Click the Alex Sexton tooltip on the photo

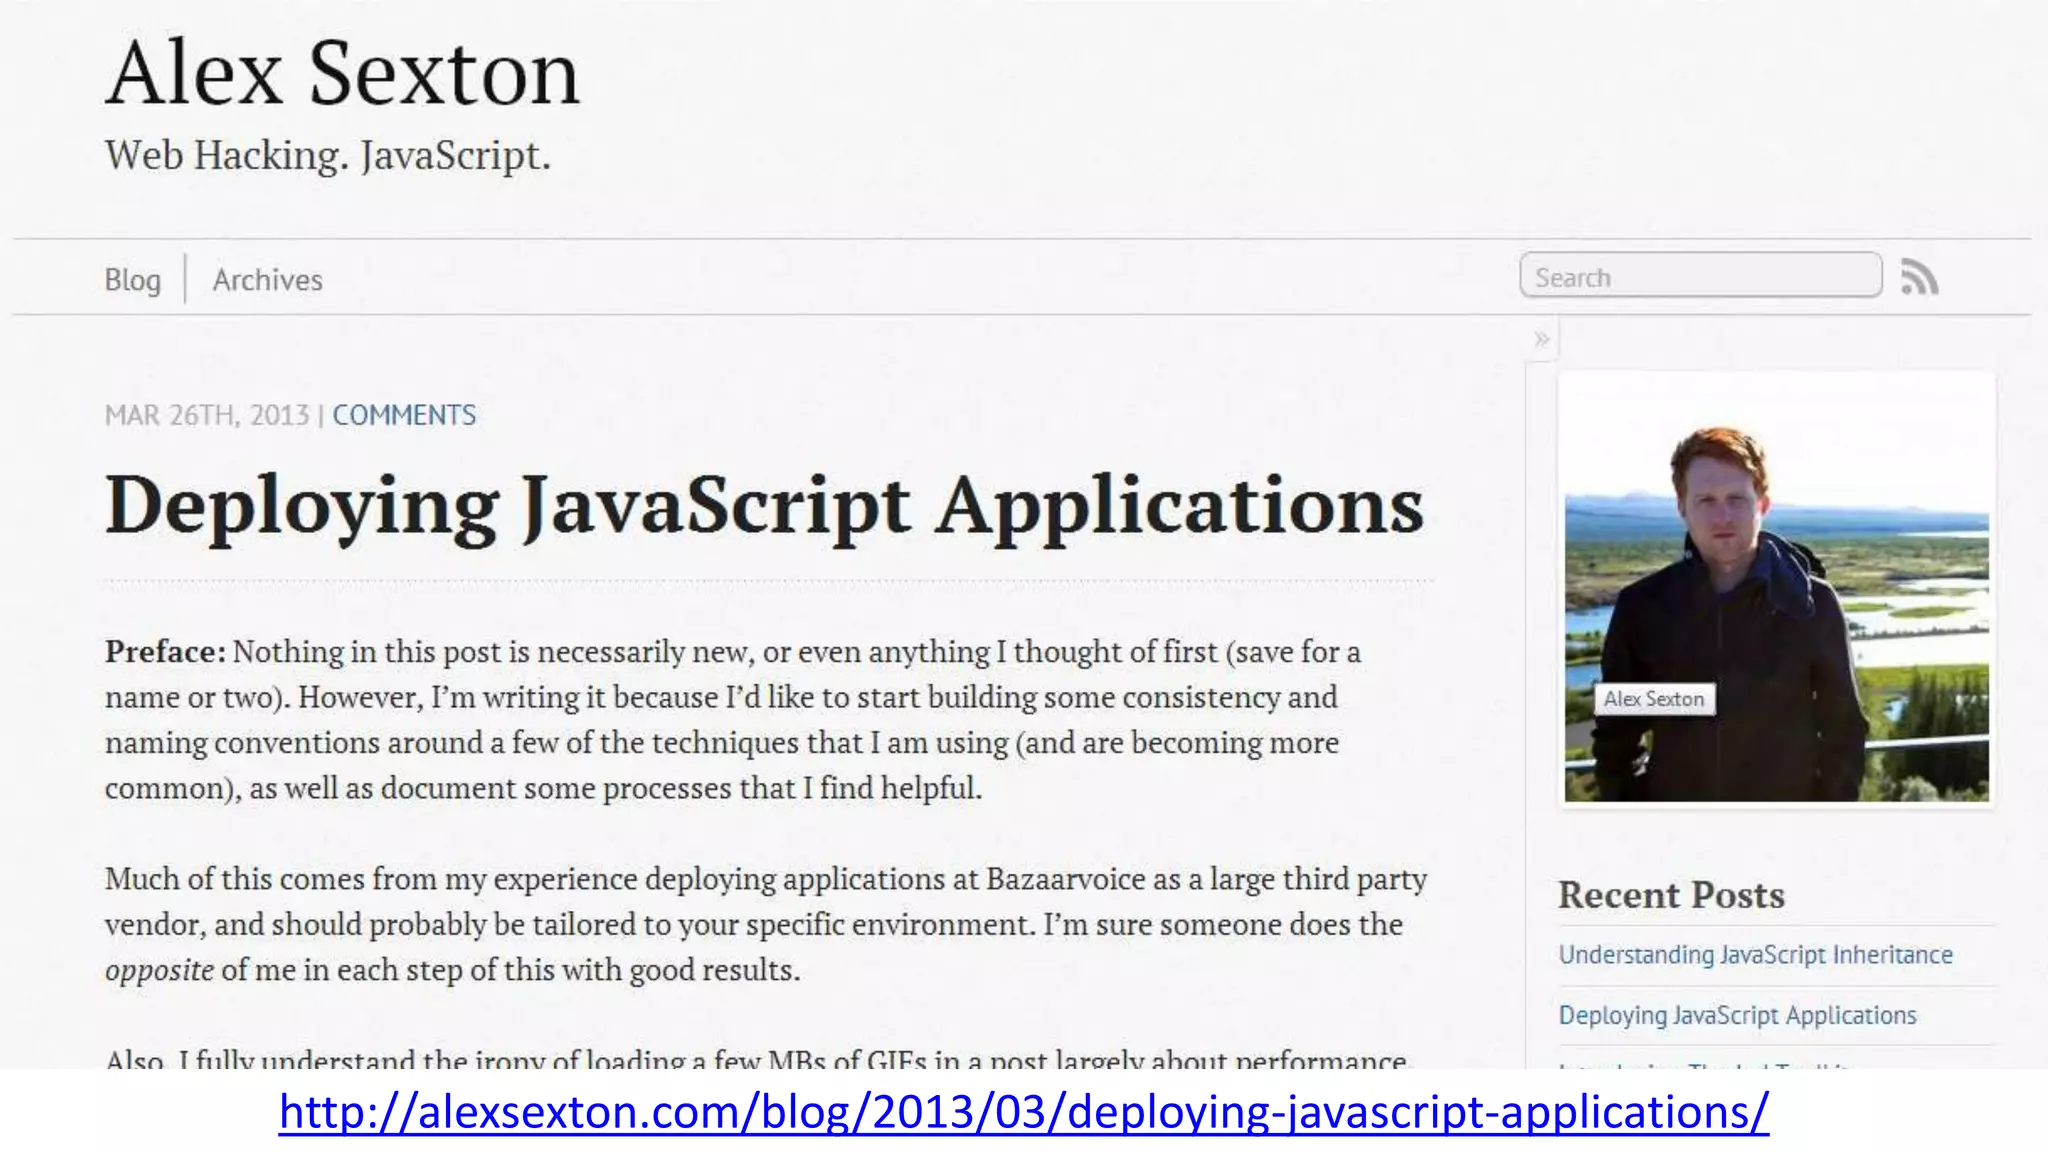pyautogui.click(x=1654, y=699)
